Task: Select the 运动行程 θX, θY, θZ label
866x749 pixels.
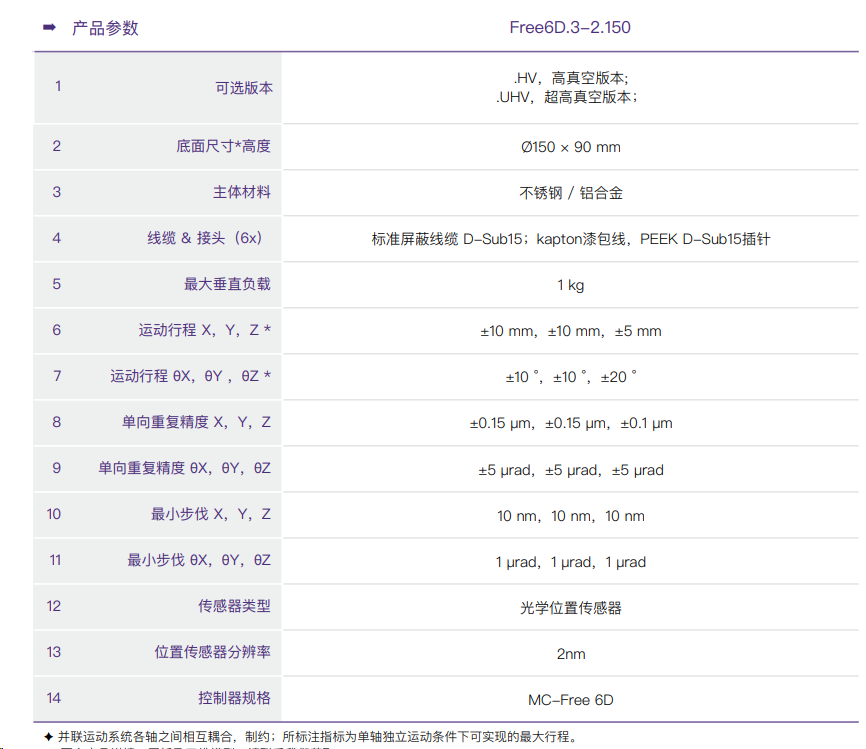Action: 190,376
